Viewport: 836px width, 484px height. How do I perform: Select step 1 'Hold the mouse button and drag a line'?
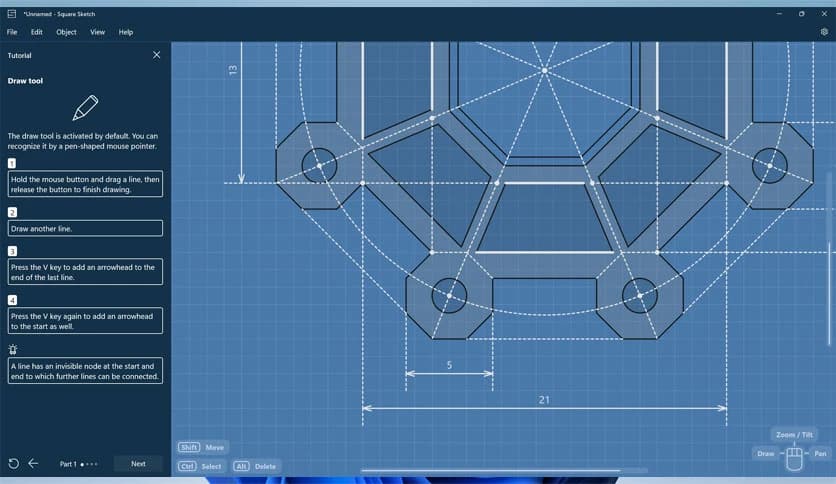click(x=85, y=184)
